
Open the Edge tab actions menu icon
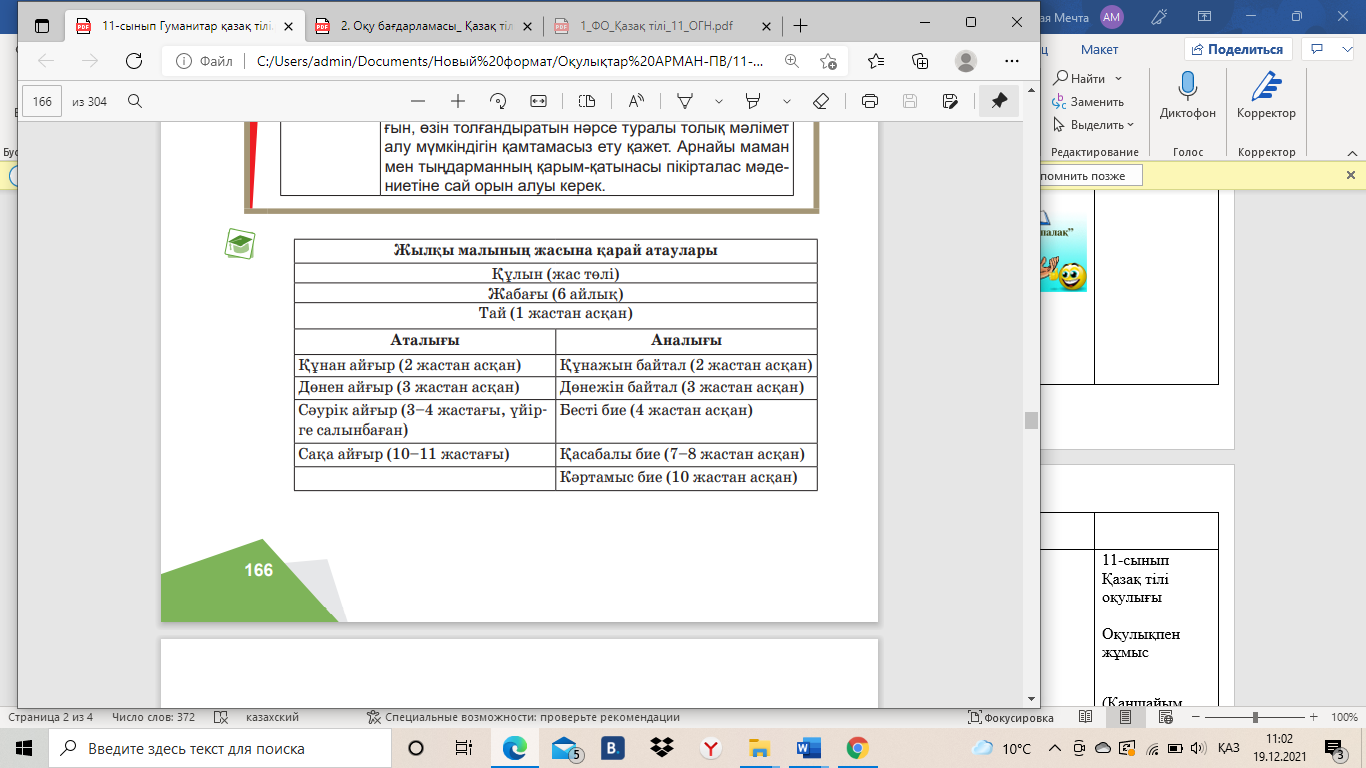coord(41,26)
